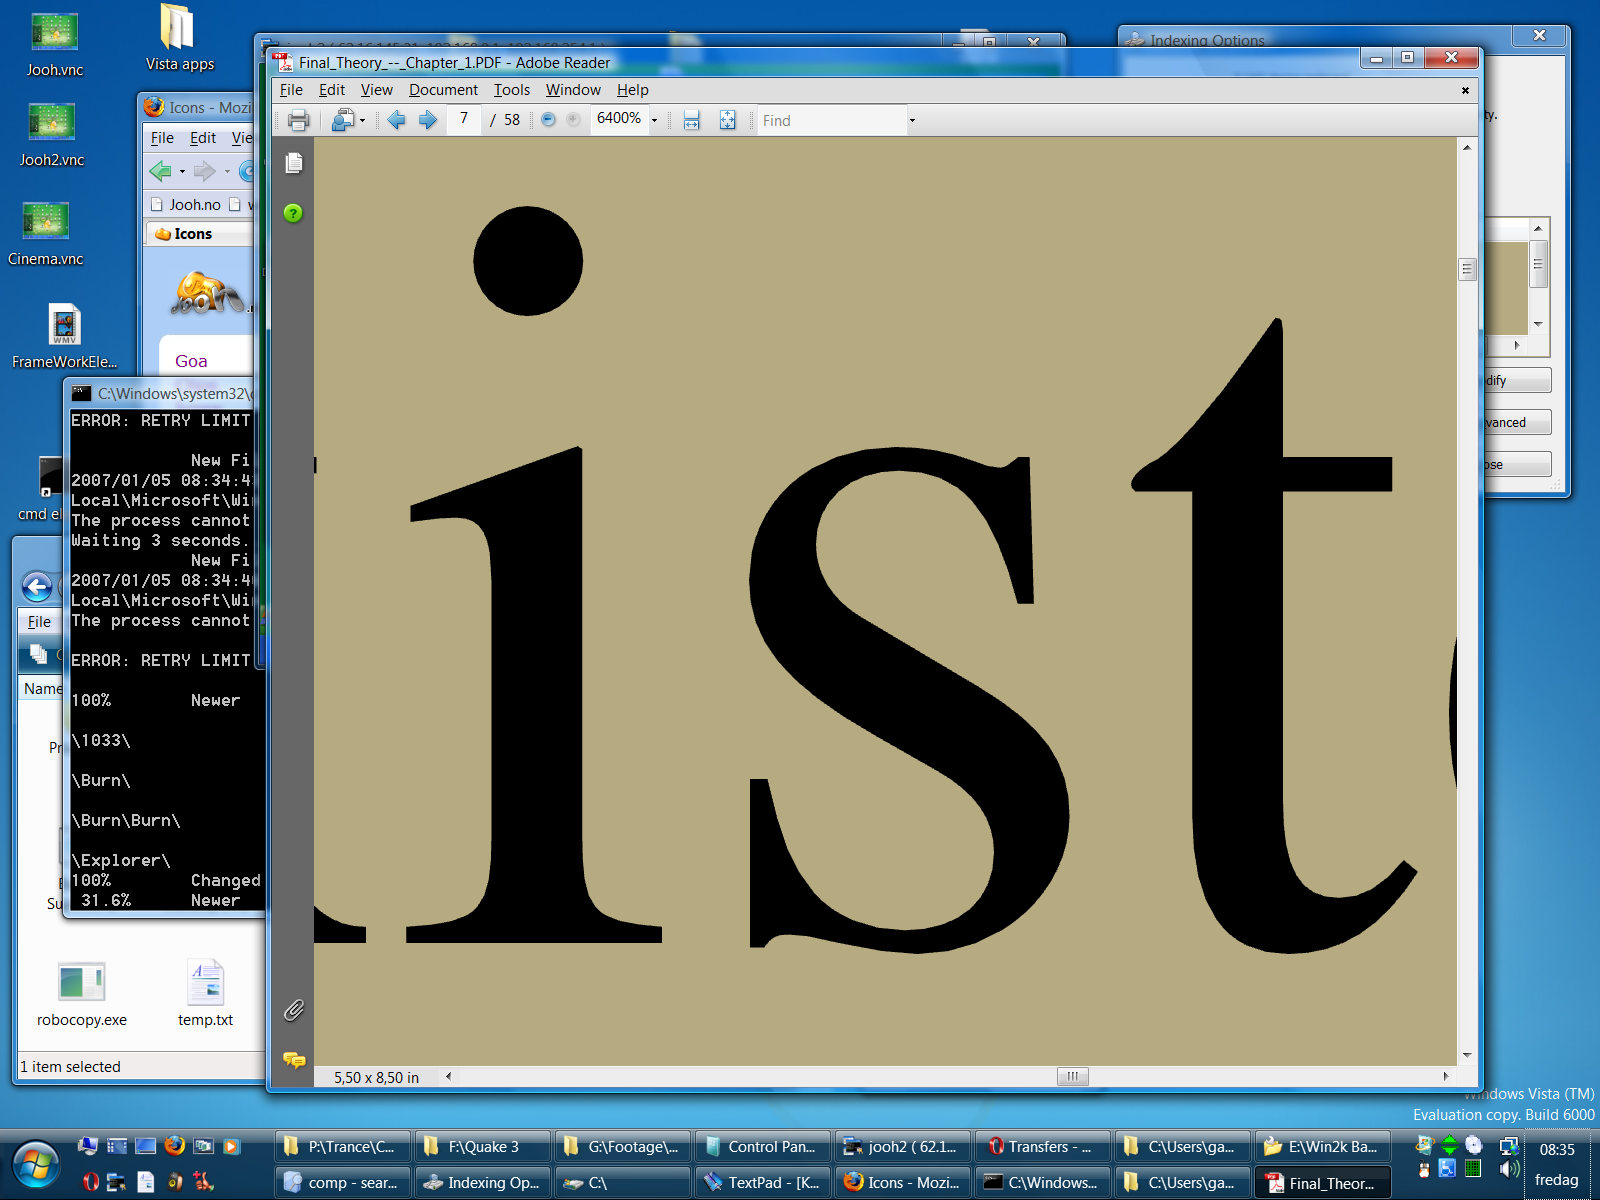Viewport: 1600px width, 1200px height.
Task: Go to previous page with left arrow
Action: [x=397, y=120]
